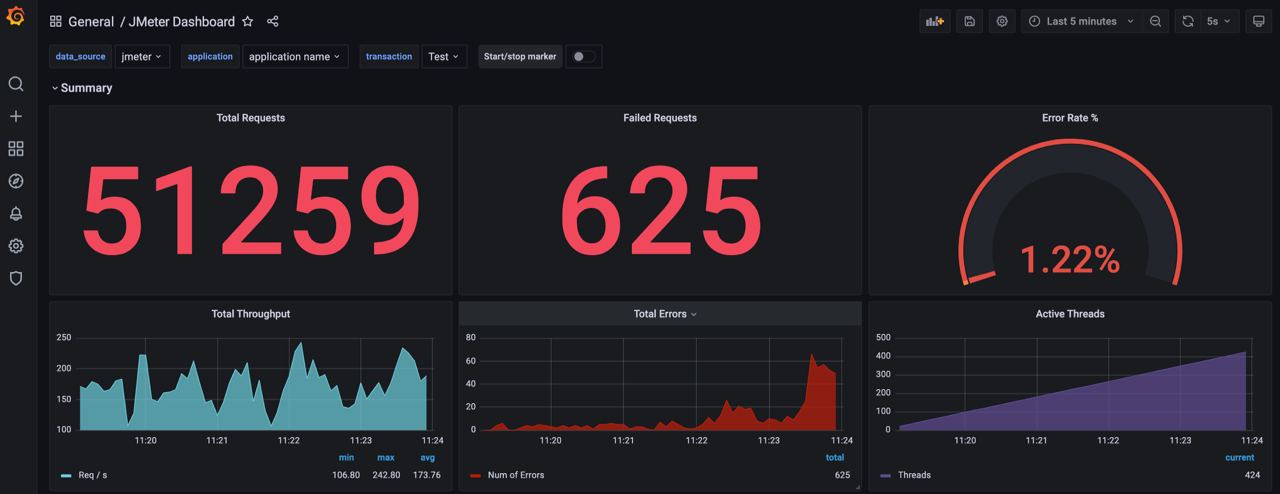Open the Last 5 minutes time picker
Viewport: 1280px width, 494px height.
[x=1081, y=21]
